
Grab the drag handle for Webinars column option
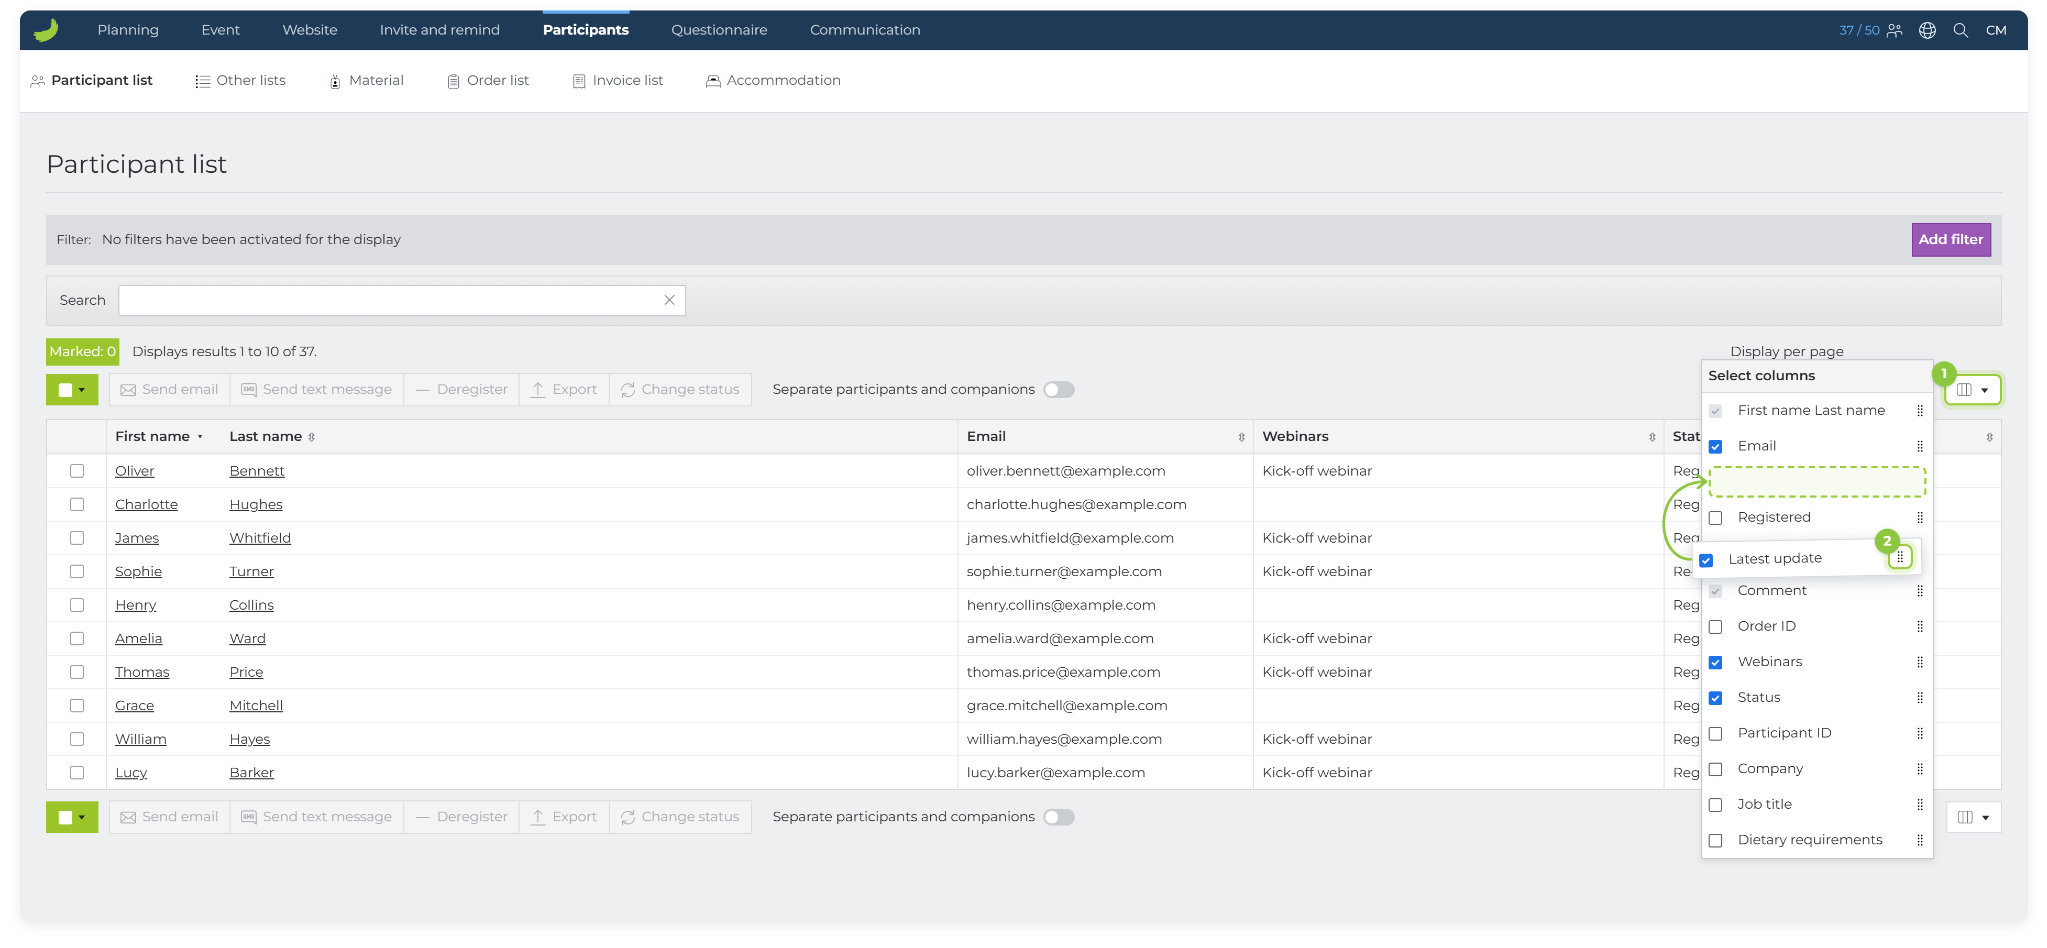coord(1919,662)
